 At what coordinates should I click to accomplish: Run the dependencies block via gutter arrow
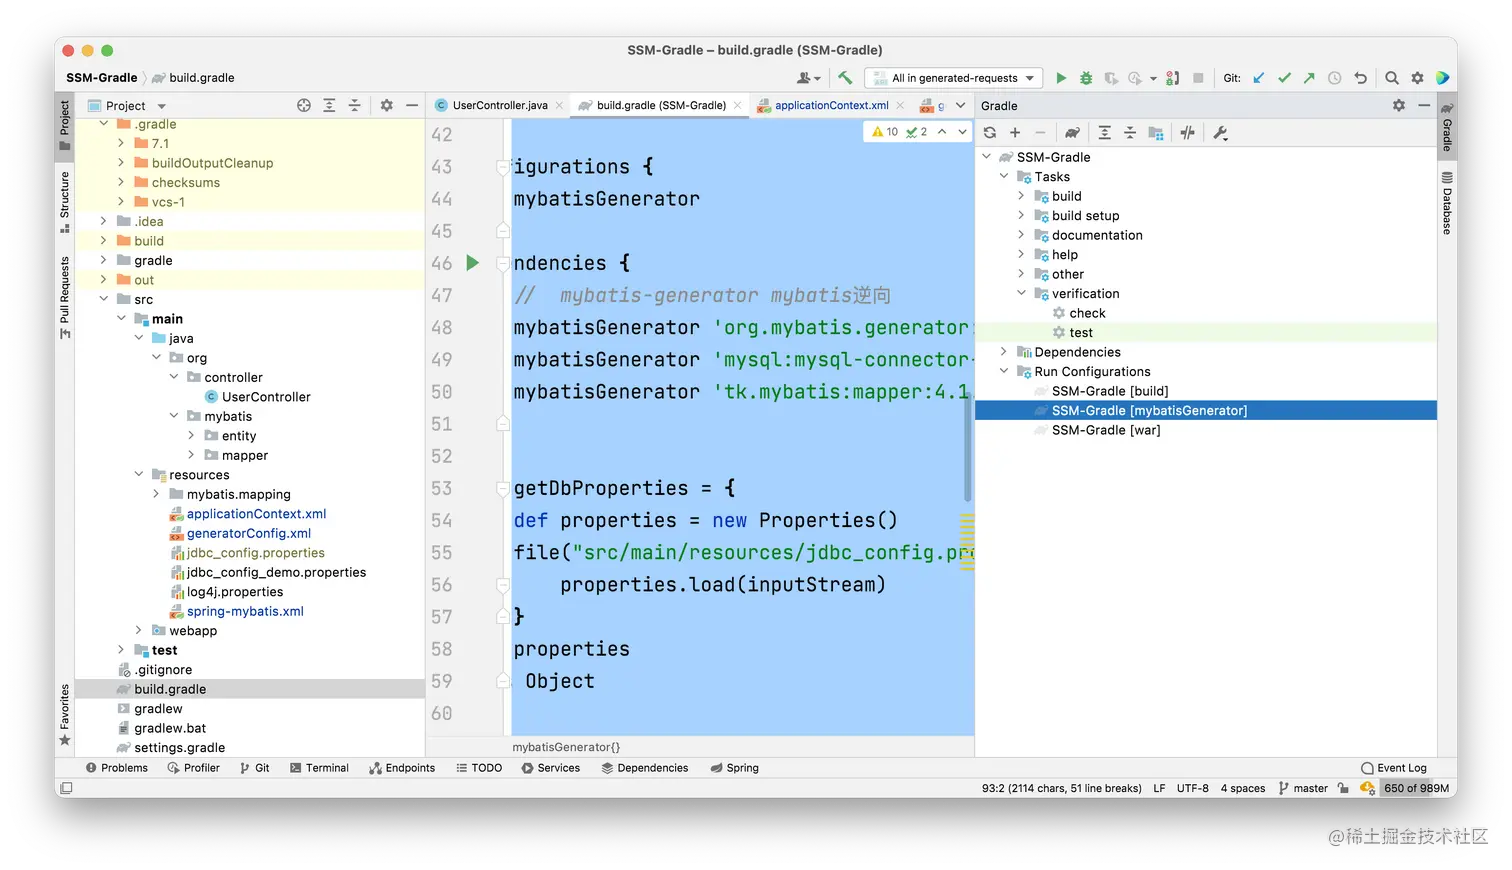[x=473, y=263]
